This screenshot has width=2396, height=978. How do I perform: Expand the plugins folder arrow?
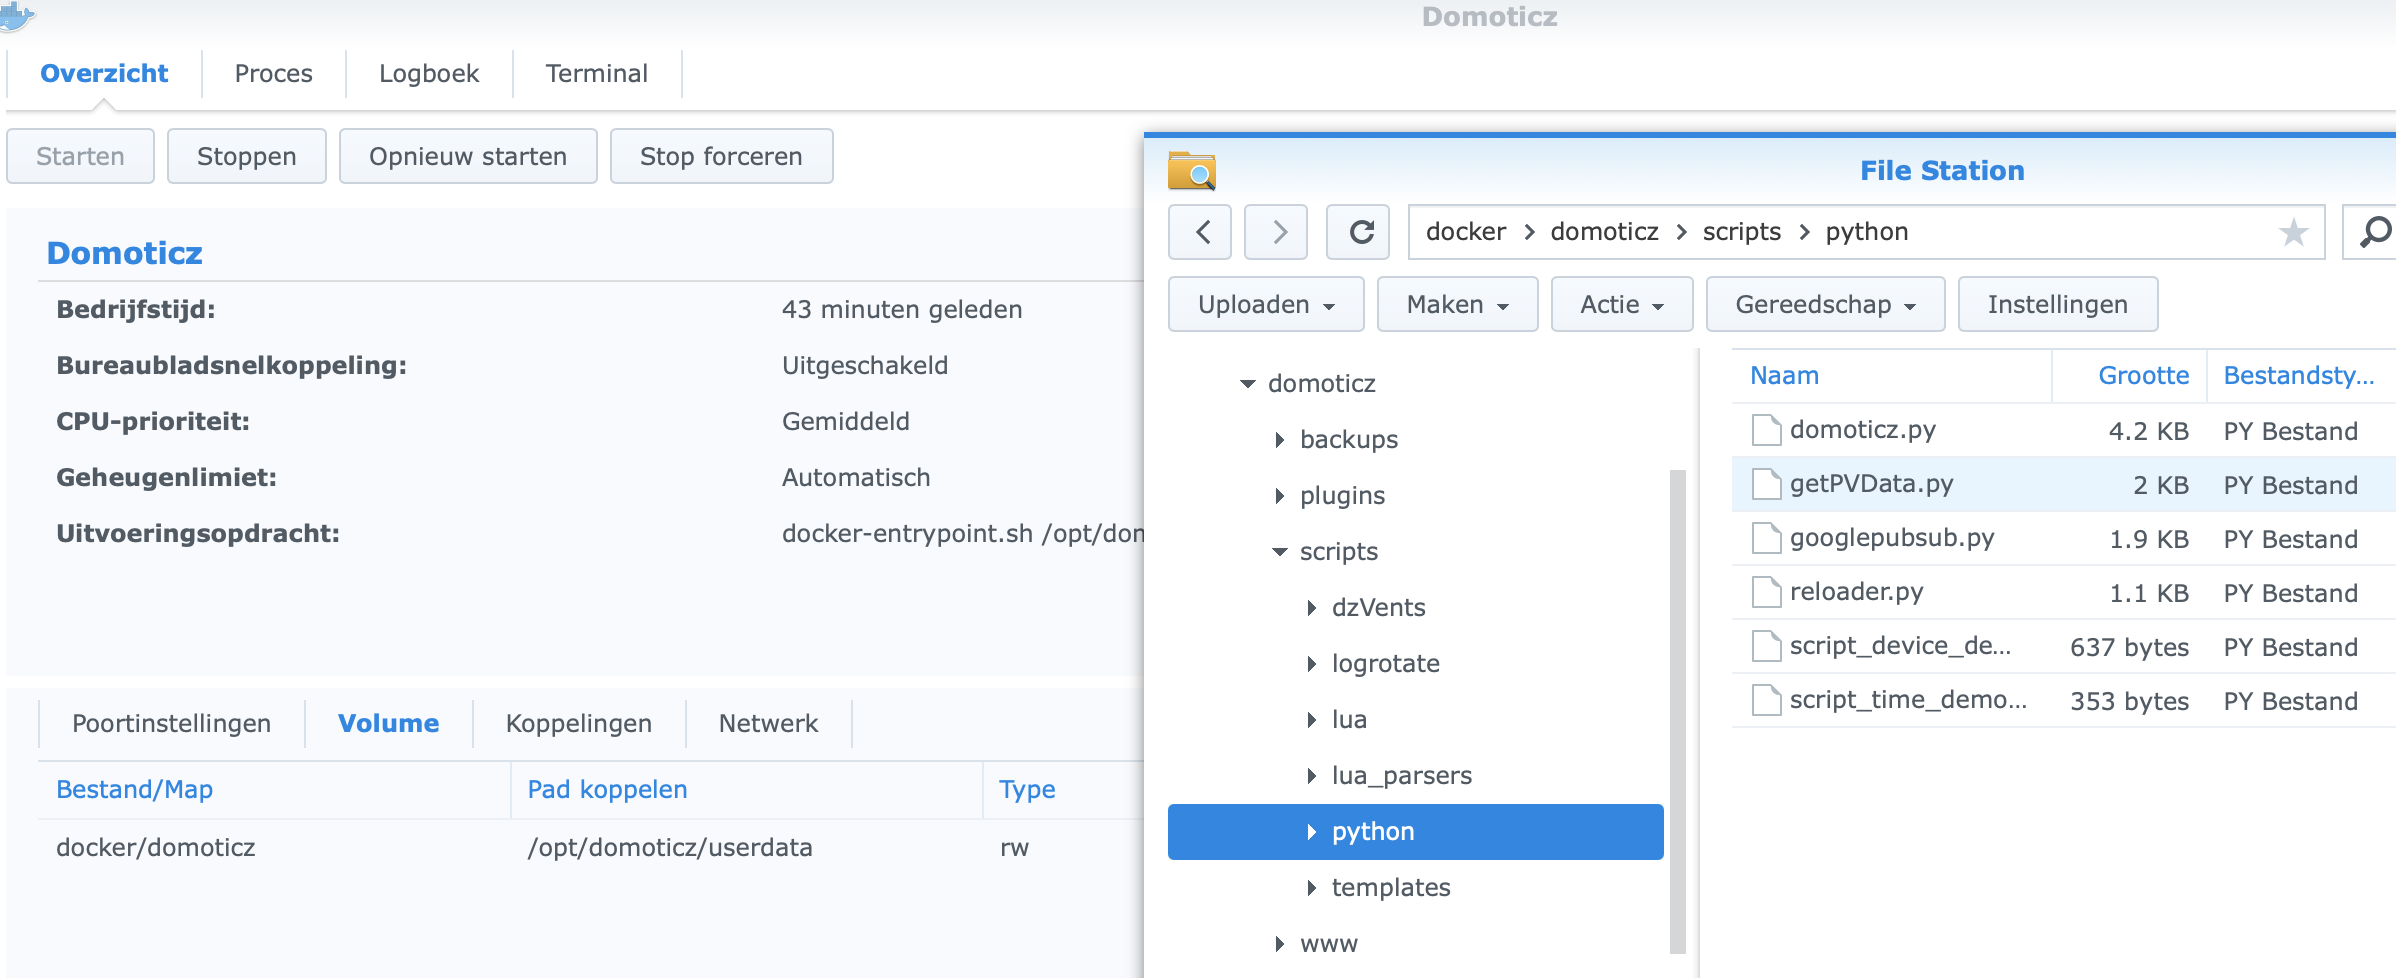point(1279,496)
